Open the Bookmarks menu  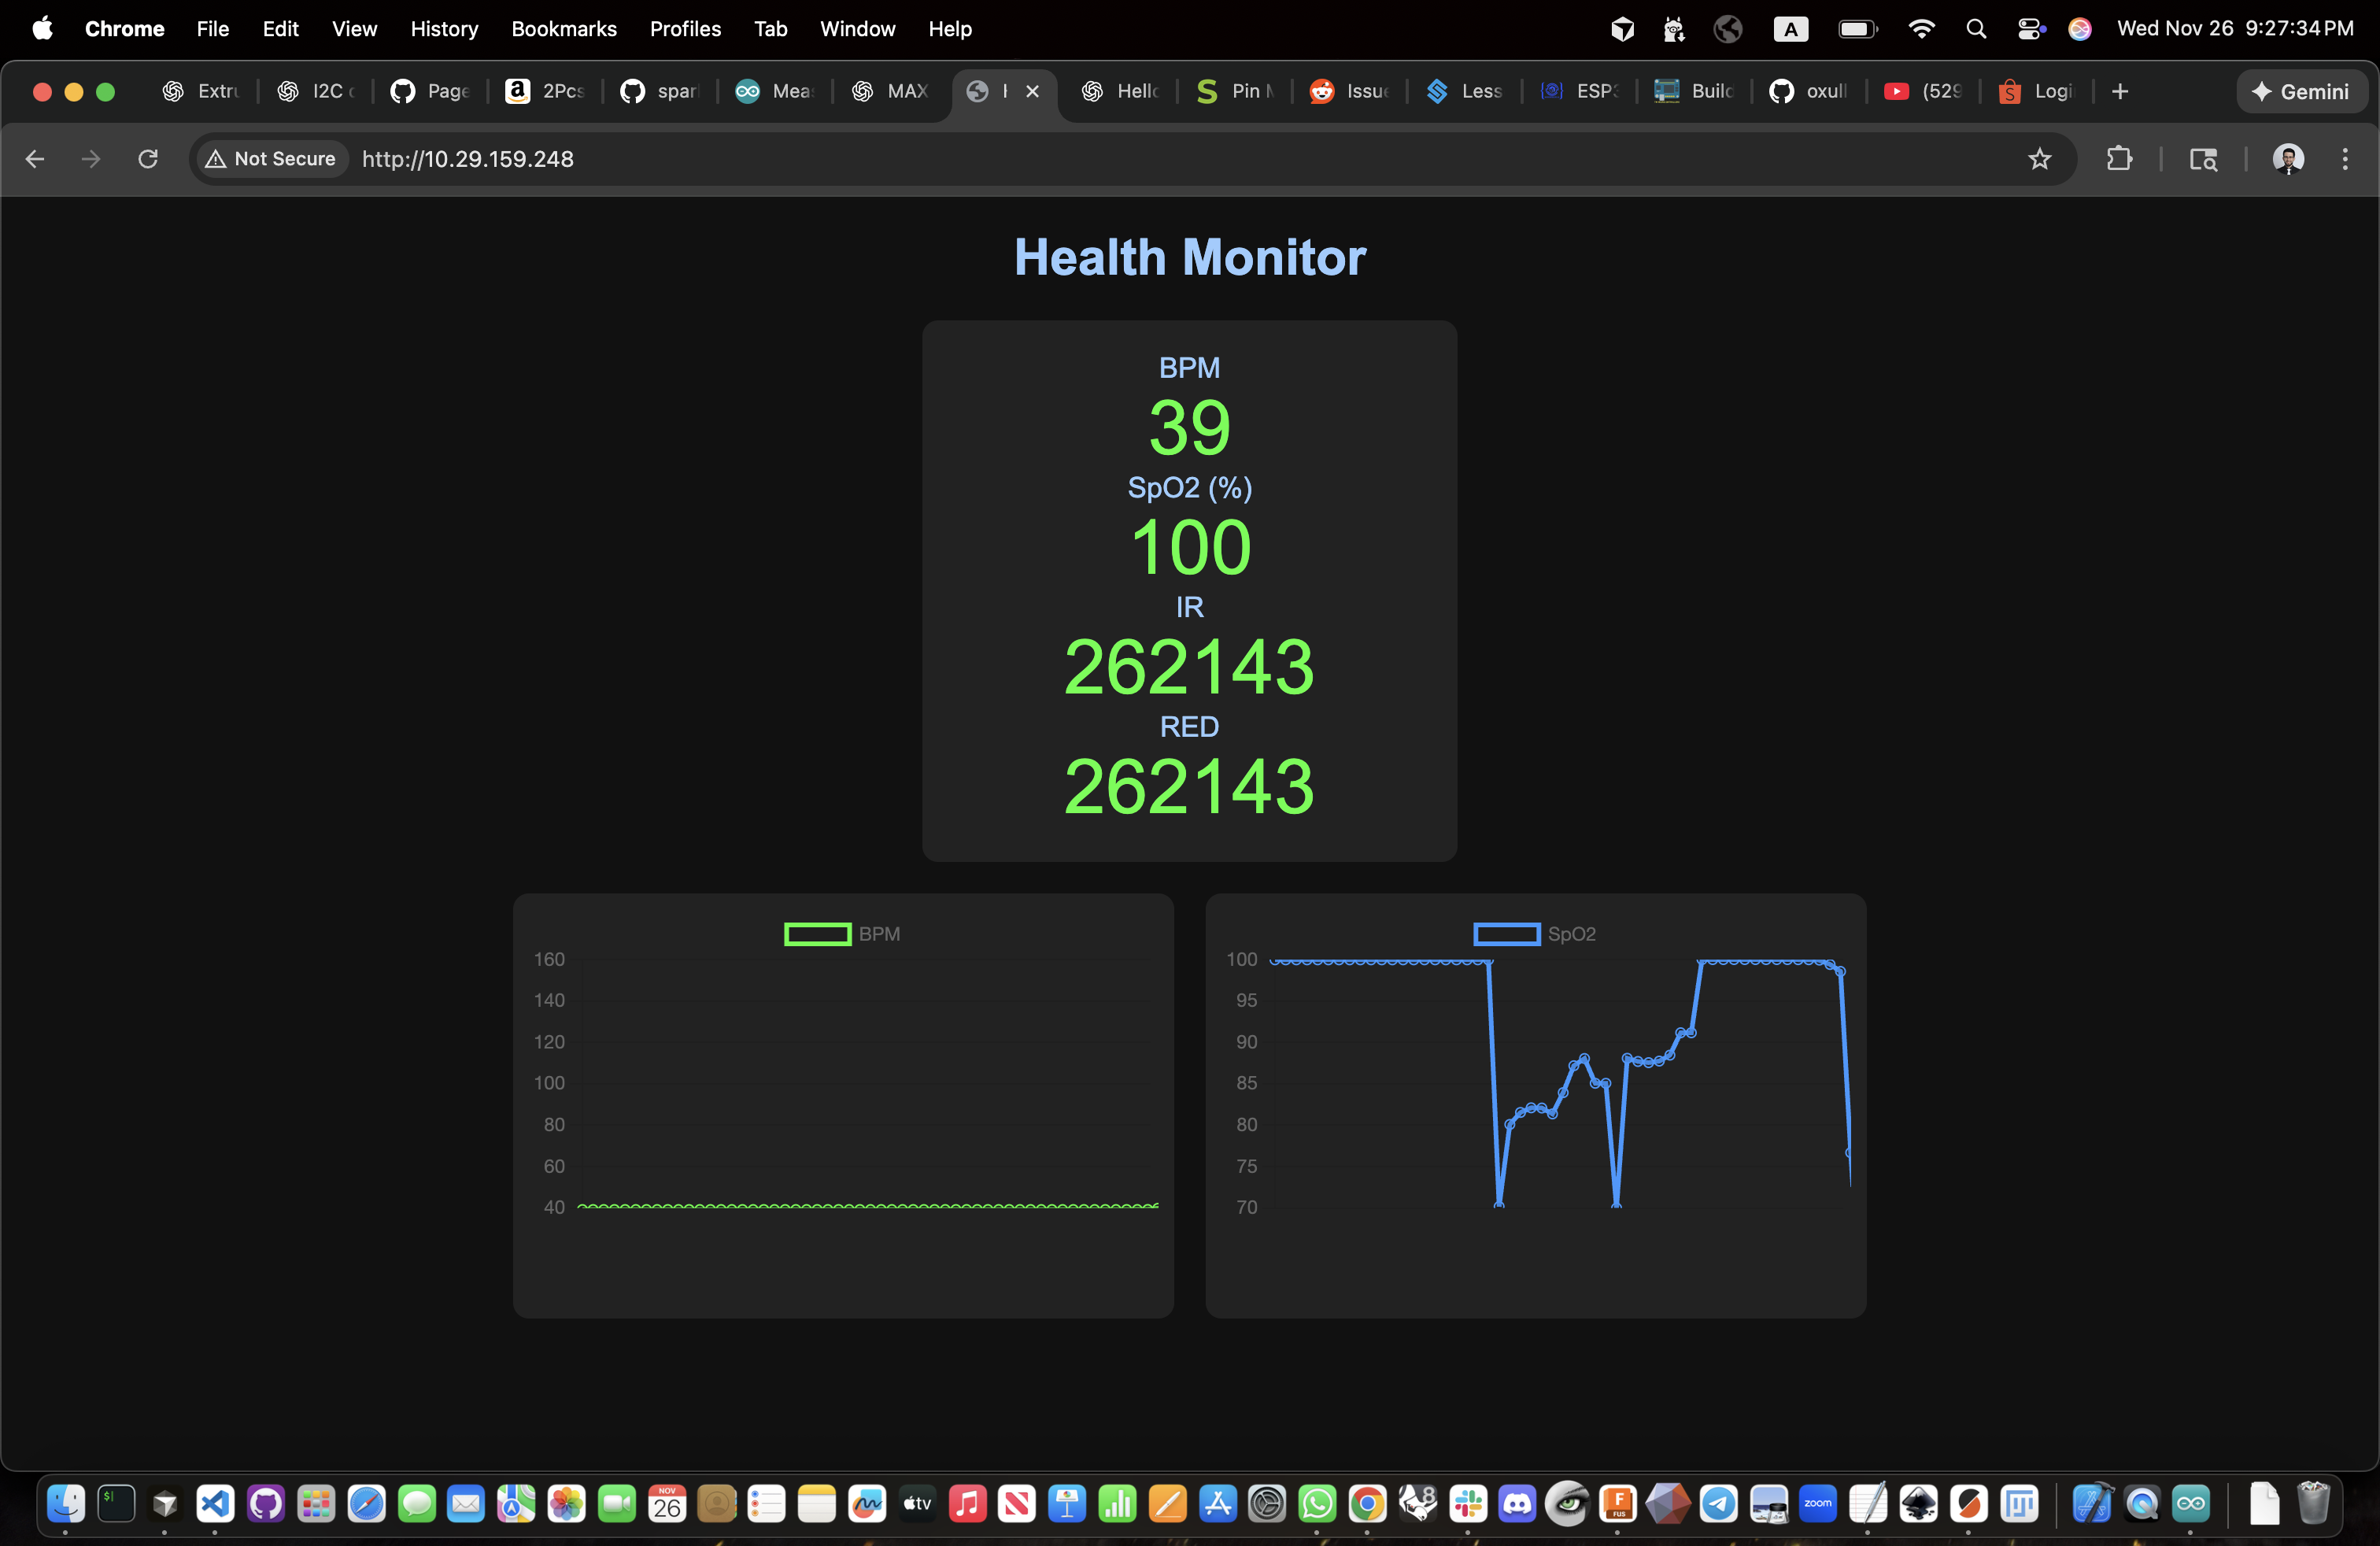[564, 28]
